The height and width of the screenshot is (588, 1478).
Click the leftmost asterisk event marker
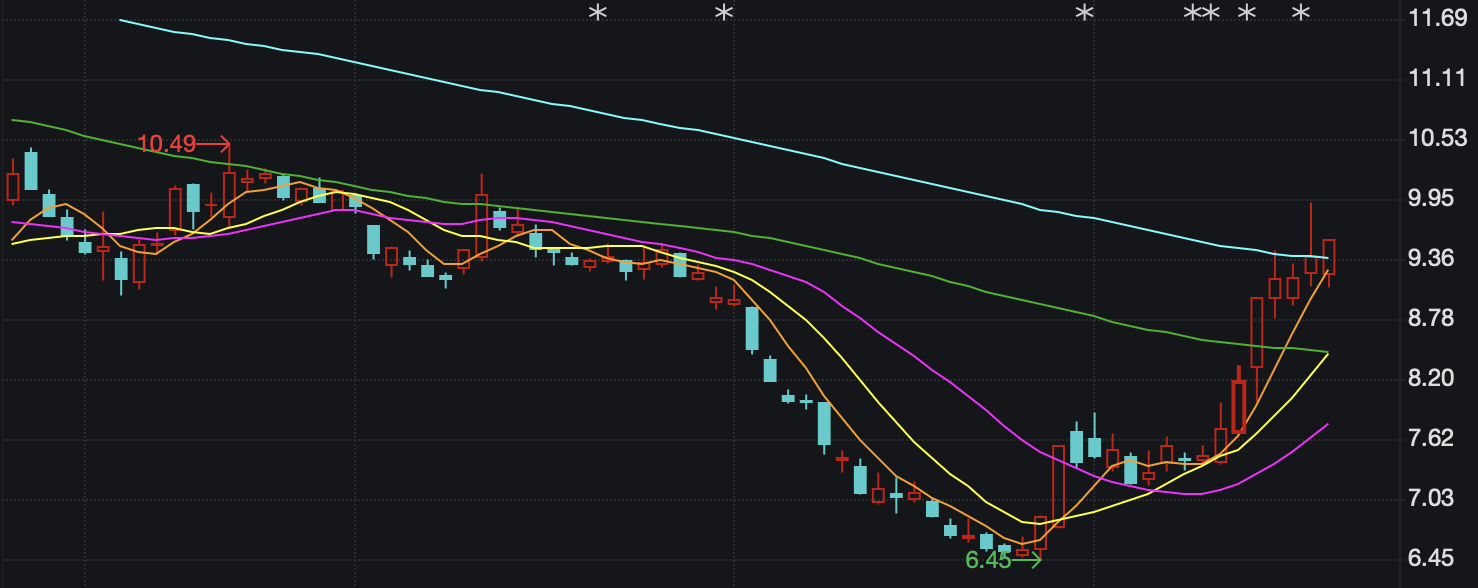tap(597, 14)
